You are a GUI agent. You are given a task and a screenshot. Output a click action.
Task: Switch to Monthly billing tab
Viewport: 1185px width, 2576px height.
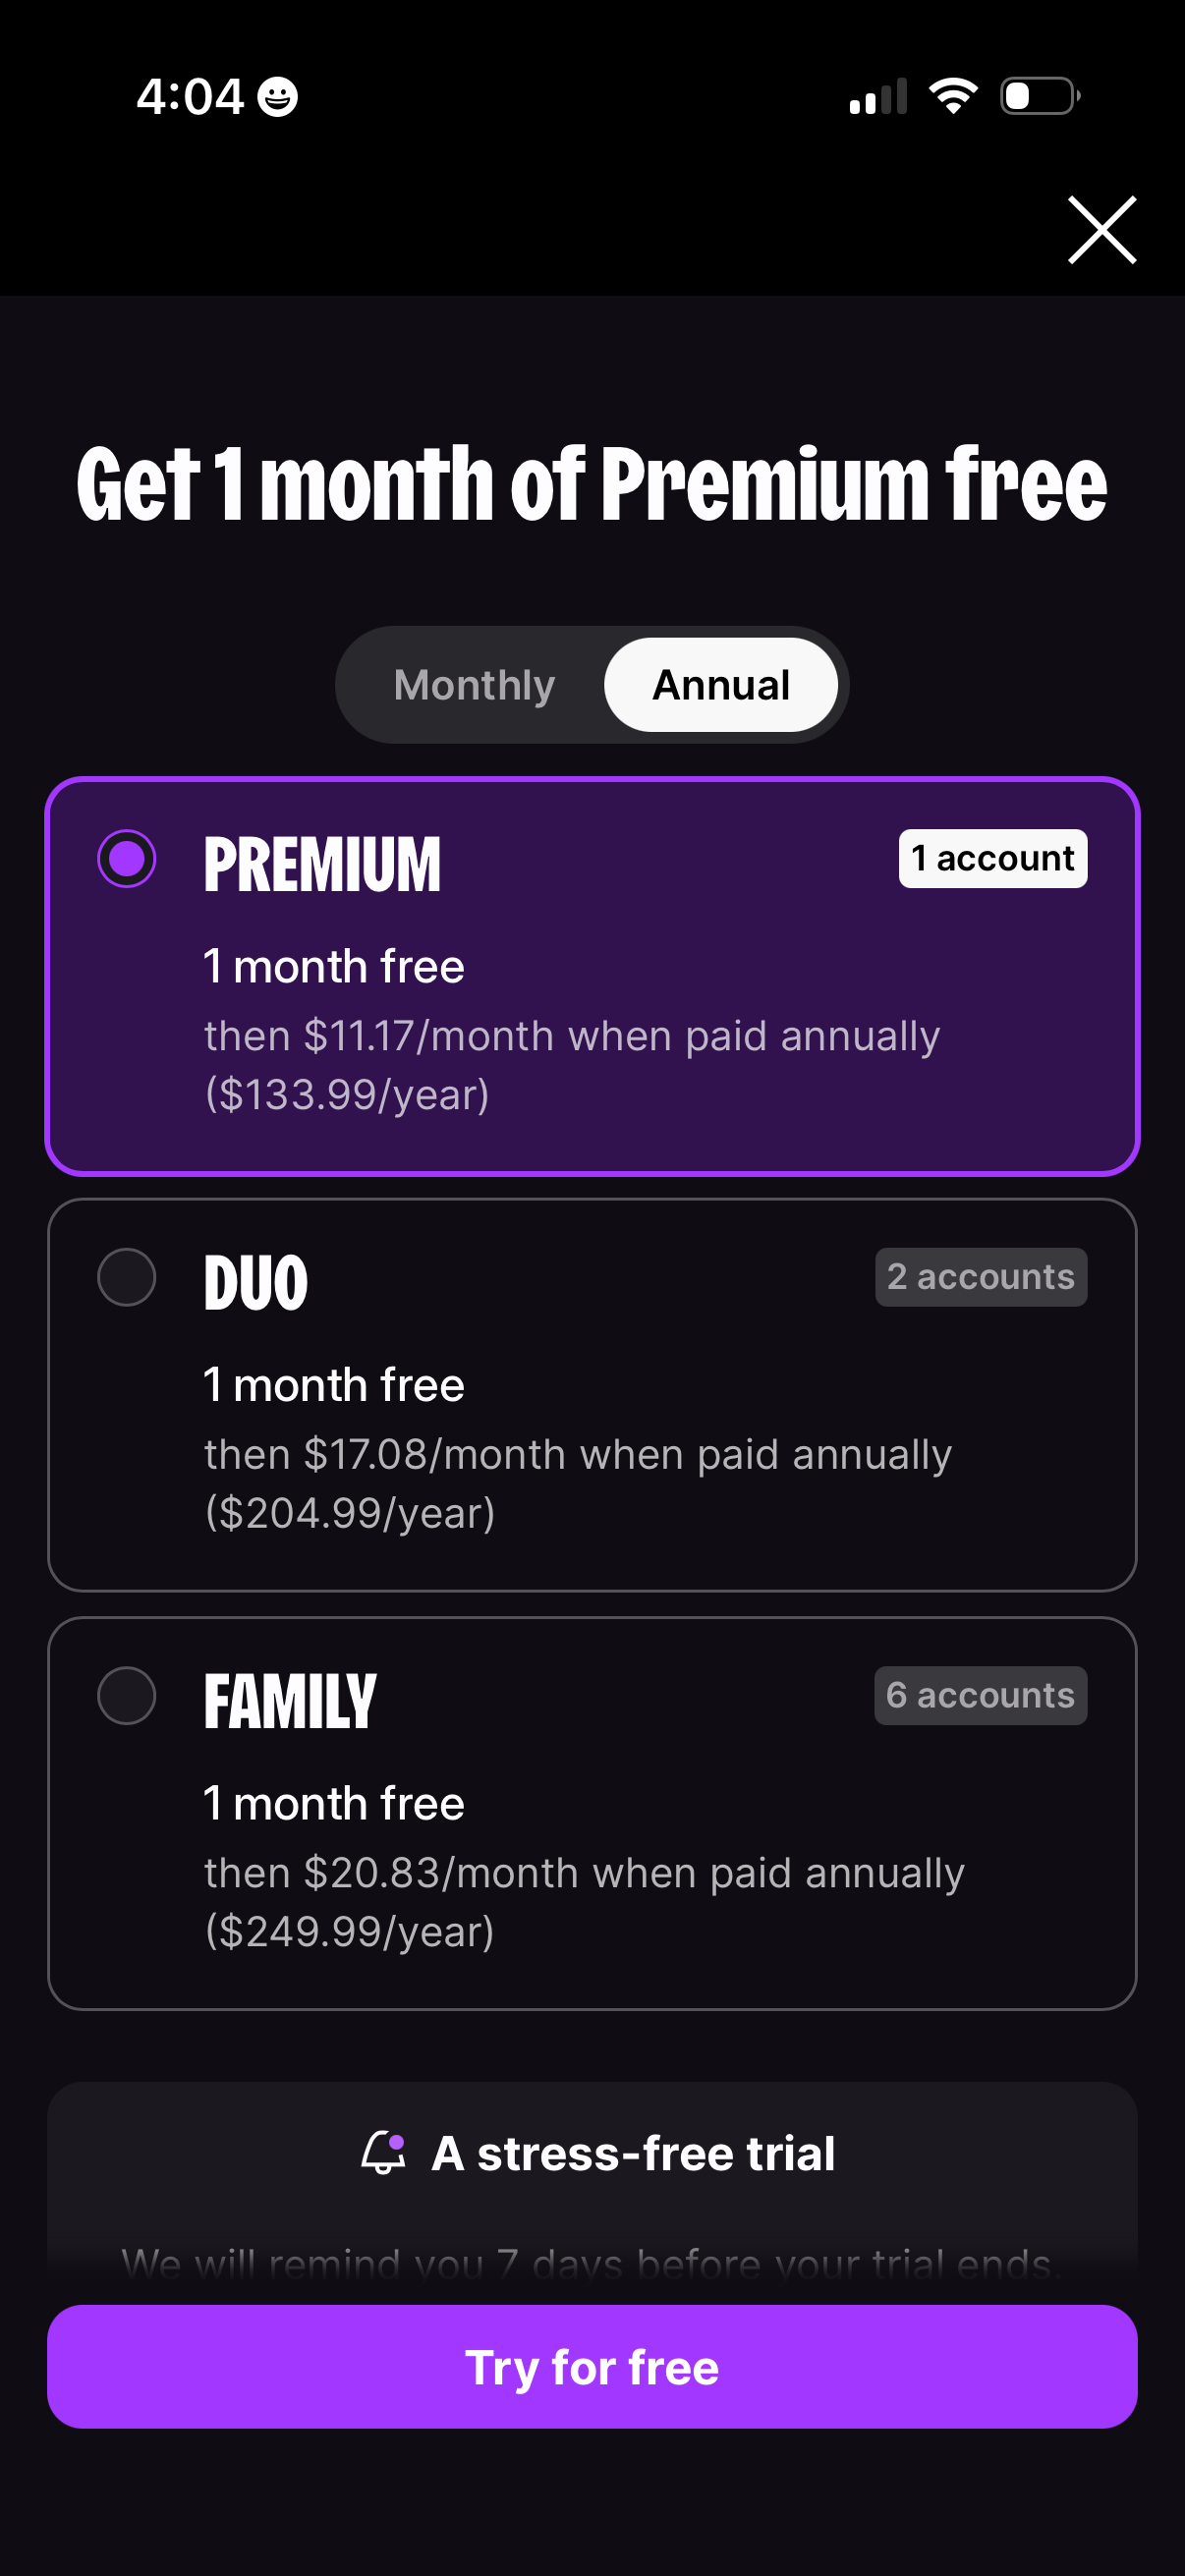coord(474,685)
